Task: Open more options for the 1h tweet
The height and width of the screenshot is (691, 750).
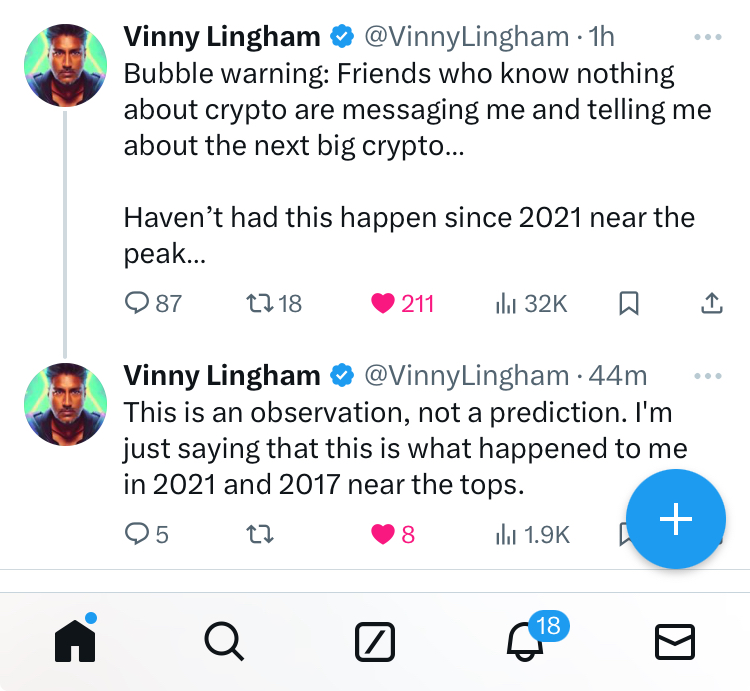Action: pos(707,38)
